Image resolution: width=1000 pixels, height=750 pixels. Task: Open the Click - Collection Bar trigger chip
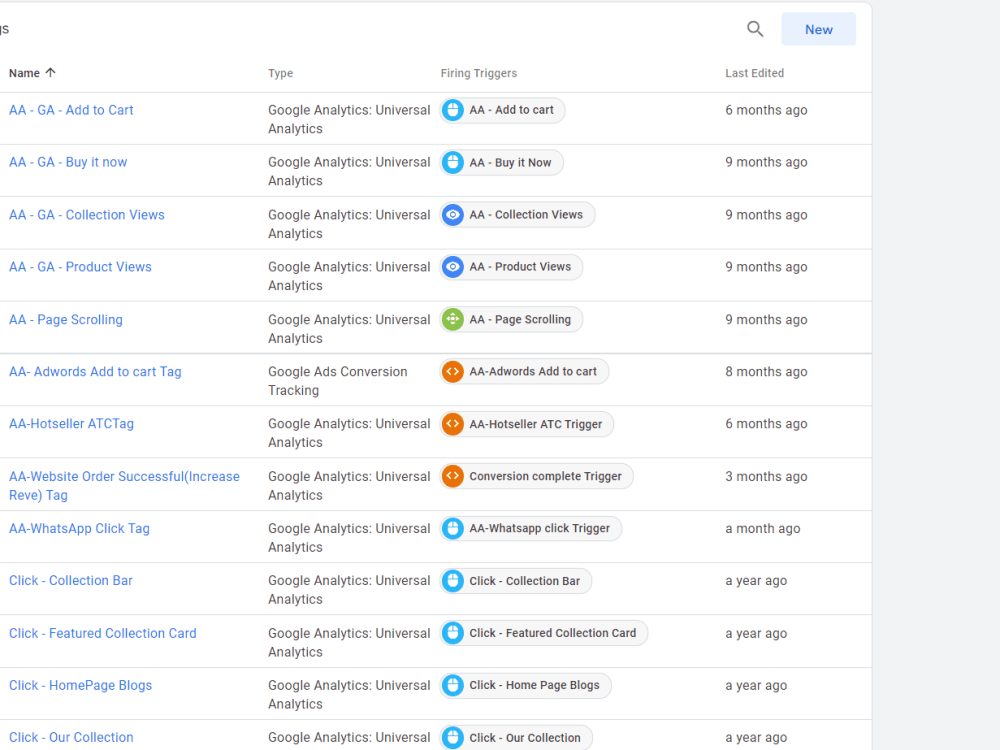[516, 580]
